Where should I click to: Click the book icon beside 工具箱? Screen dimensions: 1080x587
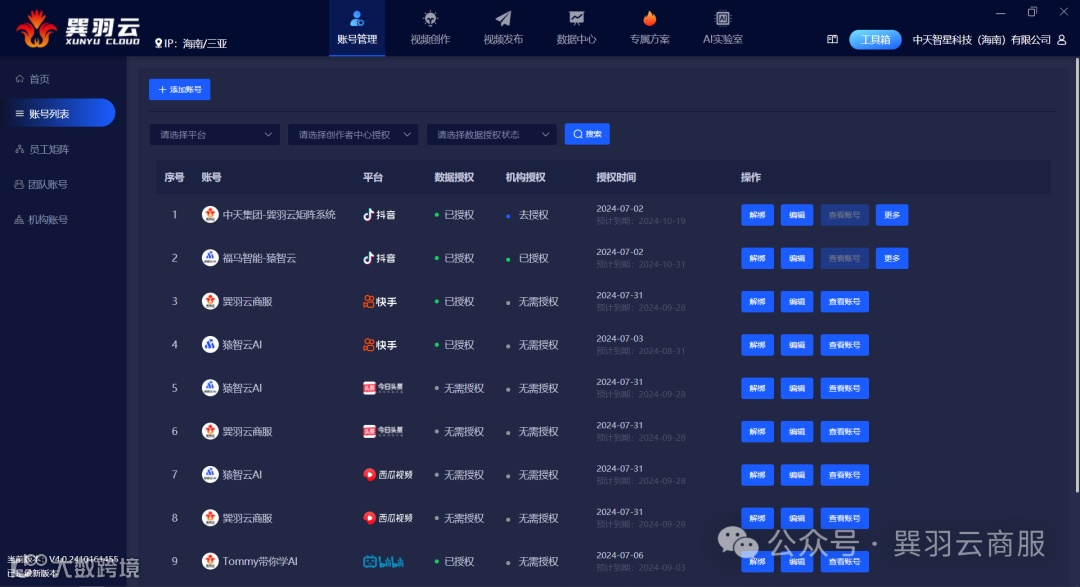click(832, 39)
